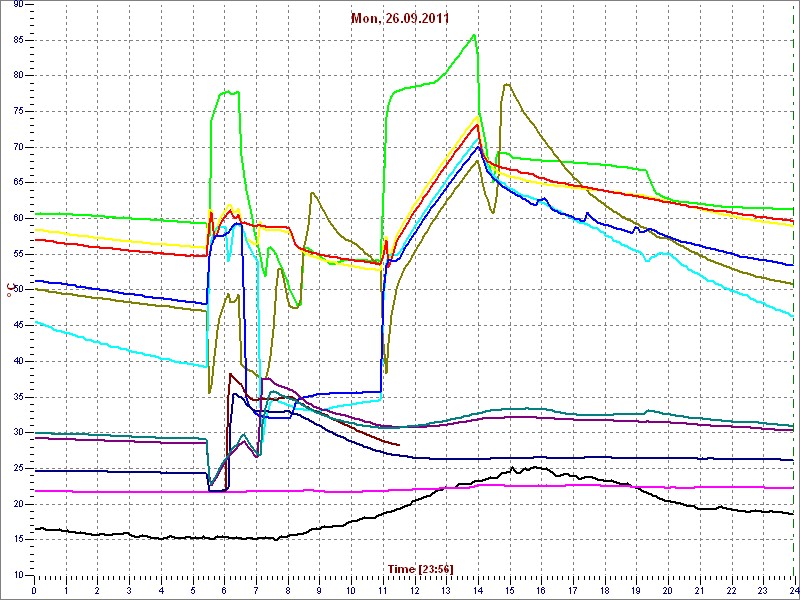
Task: Click hour 8 on the time axis
Action: 287,590
